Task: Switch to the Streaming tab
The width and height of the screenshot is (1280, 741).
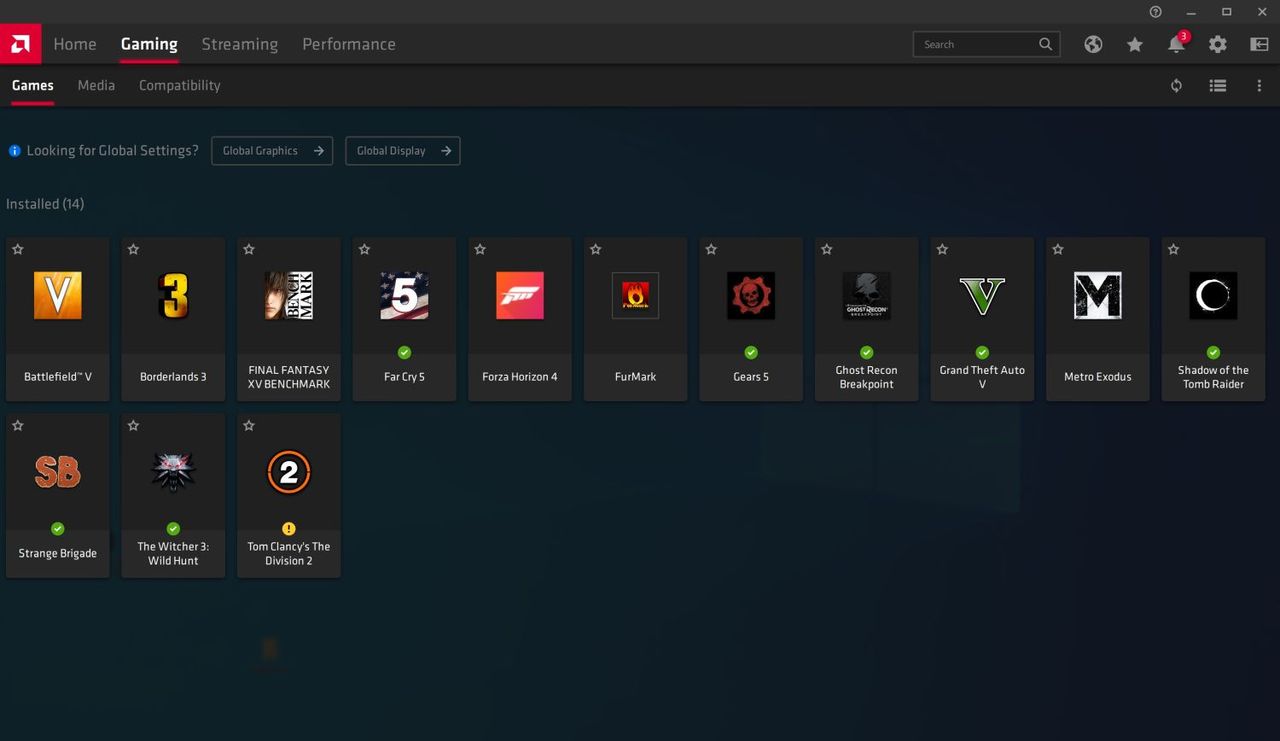Action: click(240, 44)
